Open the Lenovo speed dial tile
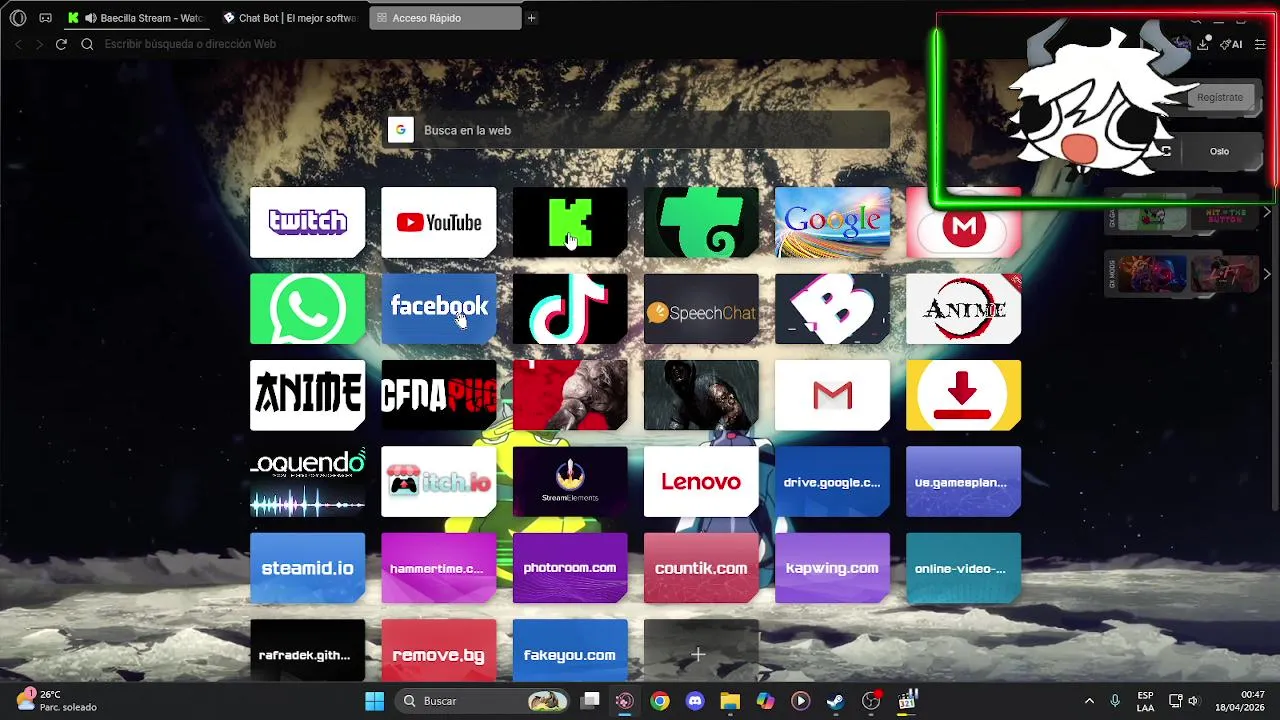Screen dimensions: 1280x720 701,482
